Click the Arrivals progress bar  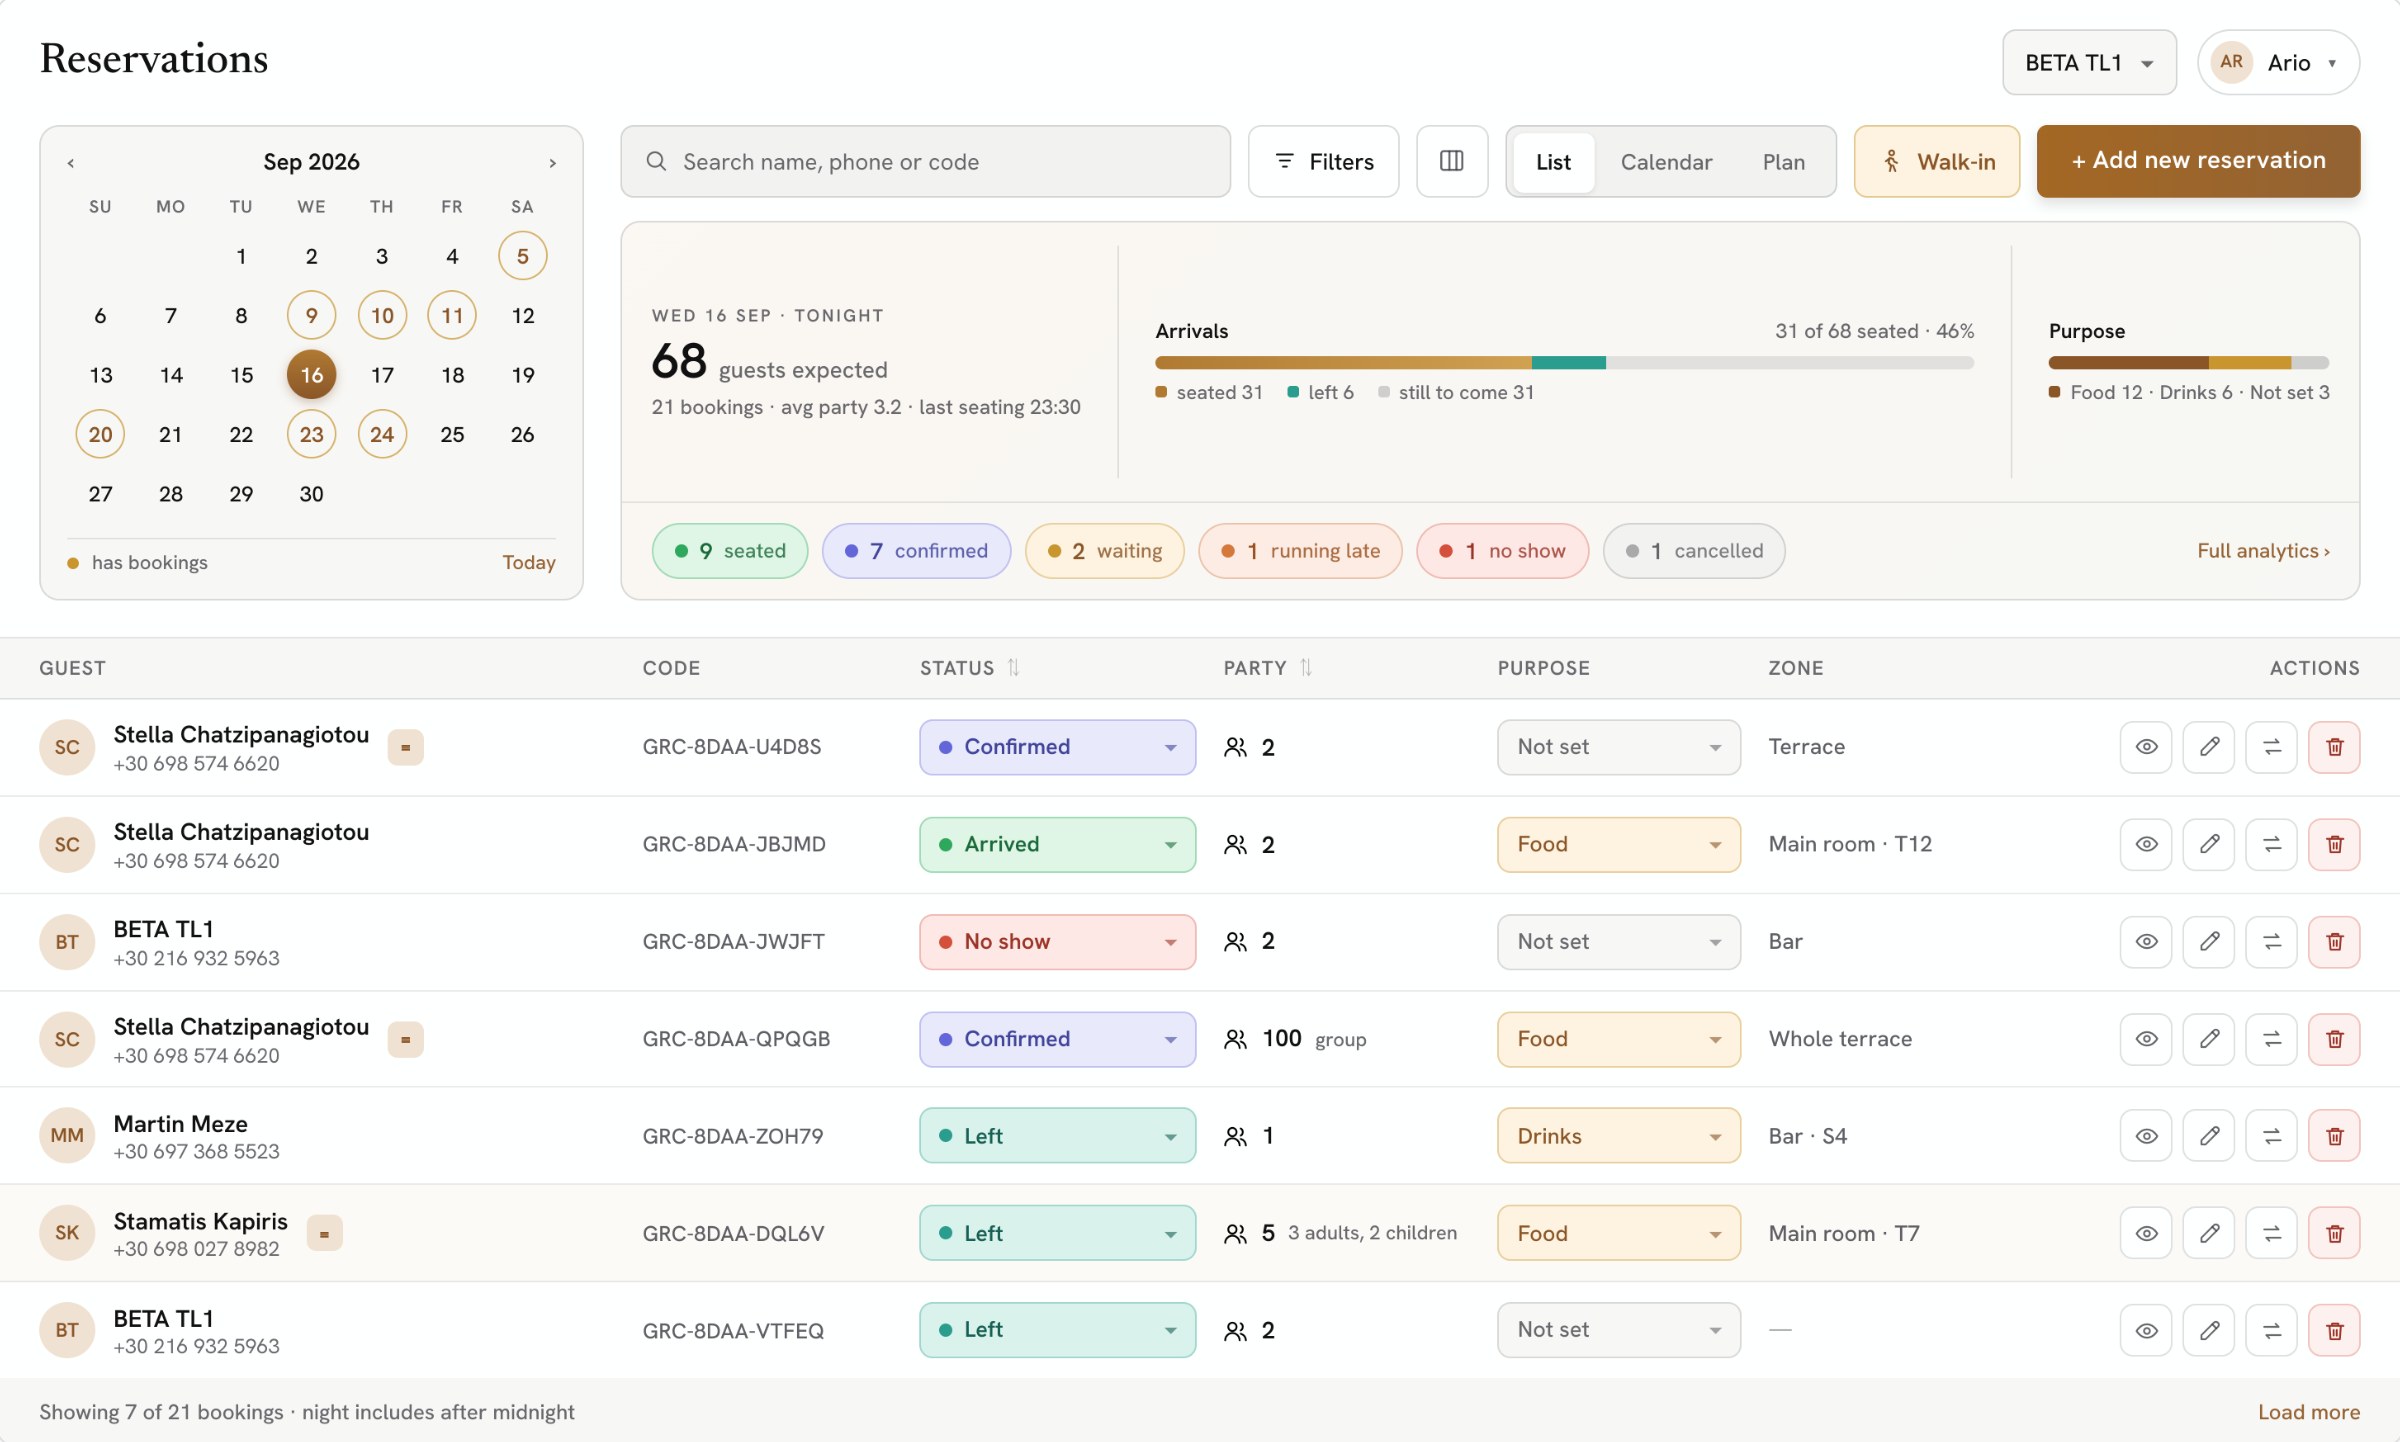pyautogui.click(x=1564, y=362)
